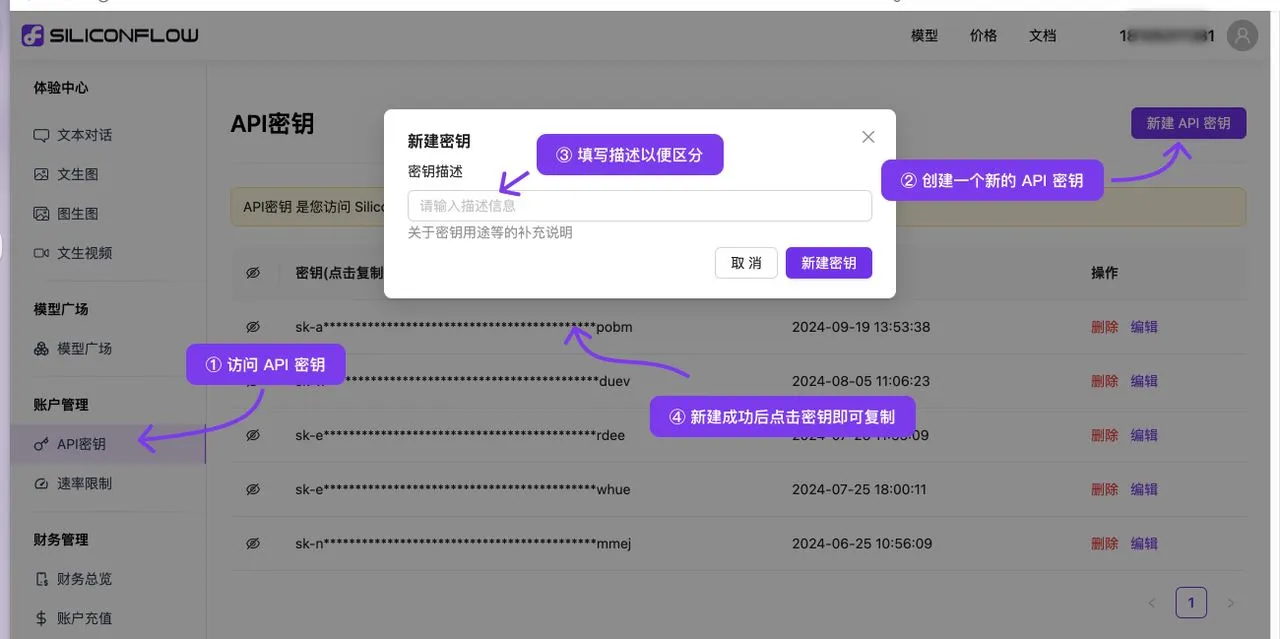Delete the key created on 2024-06-25
This screenshot has height=639, width=1280.
coord(1103,543)
